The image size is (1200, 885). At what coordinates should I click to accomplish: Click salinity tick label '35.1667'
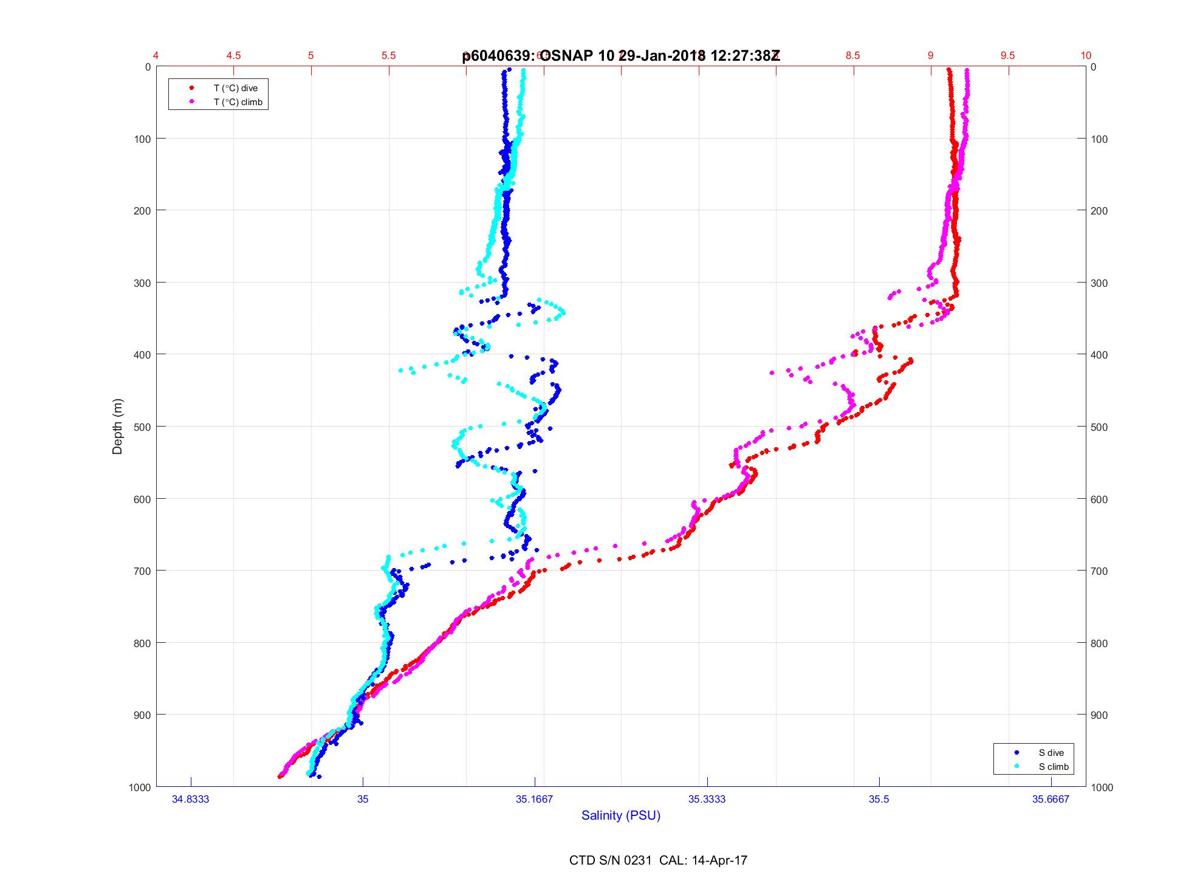click(535, 800)
